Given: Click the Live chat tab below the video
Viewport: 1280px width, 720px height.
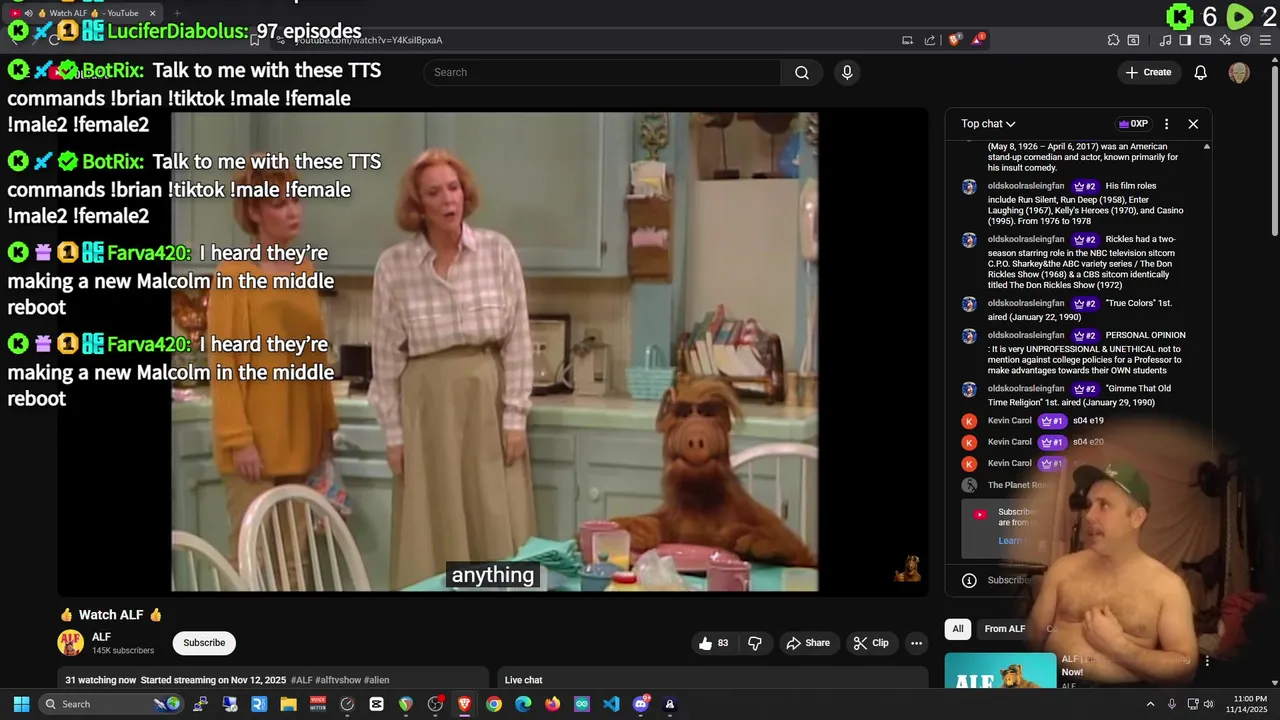Looking at the screenshot, I should coord(524,680).
